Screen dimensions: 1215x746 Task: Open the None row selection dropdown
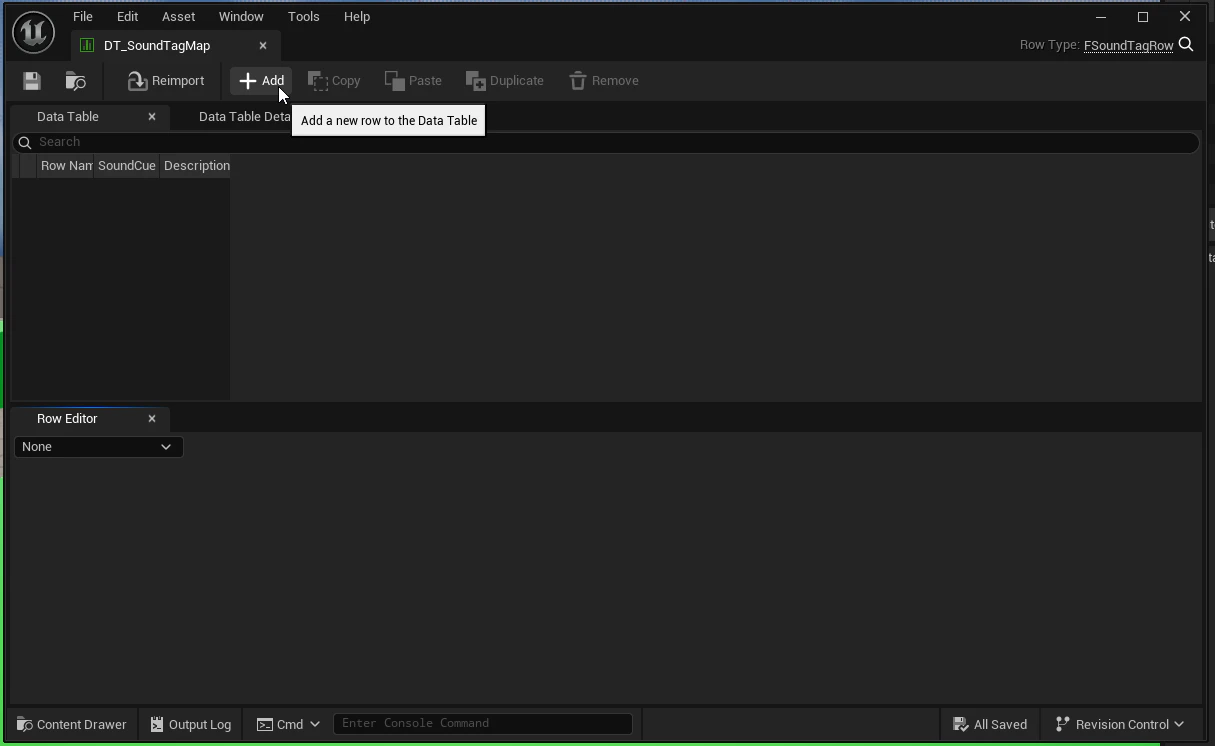(x=98, y=447)
